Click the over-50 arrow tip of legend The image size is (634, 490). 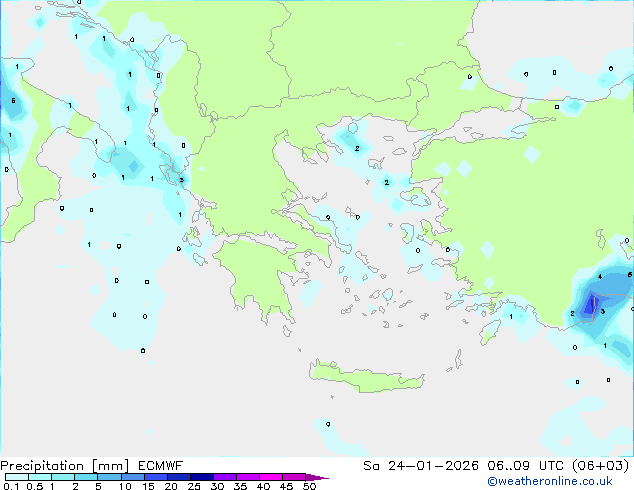[317, 477]
